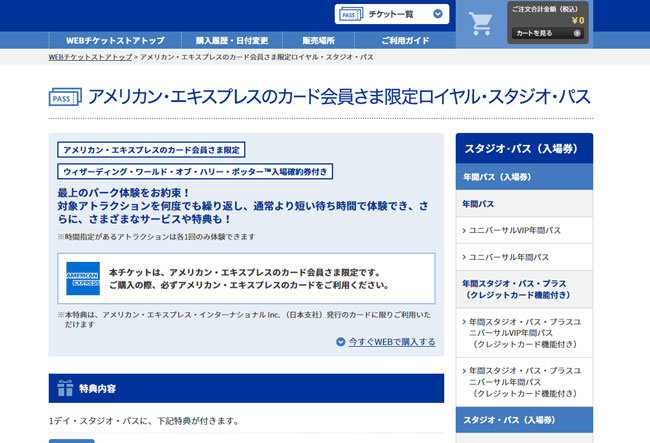Image resolution: width=650 pixels, height=443 pixels.
Task: Click the PASS ticket icon in the dropdown
Action: [351, 14]
